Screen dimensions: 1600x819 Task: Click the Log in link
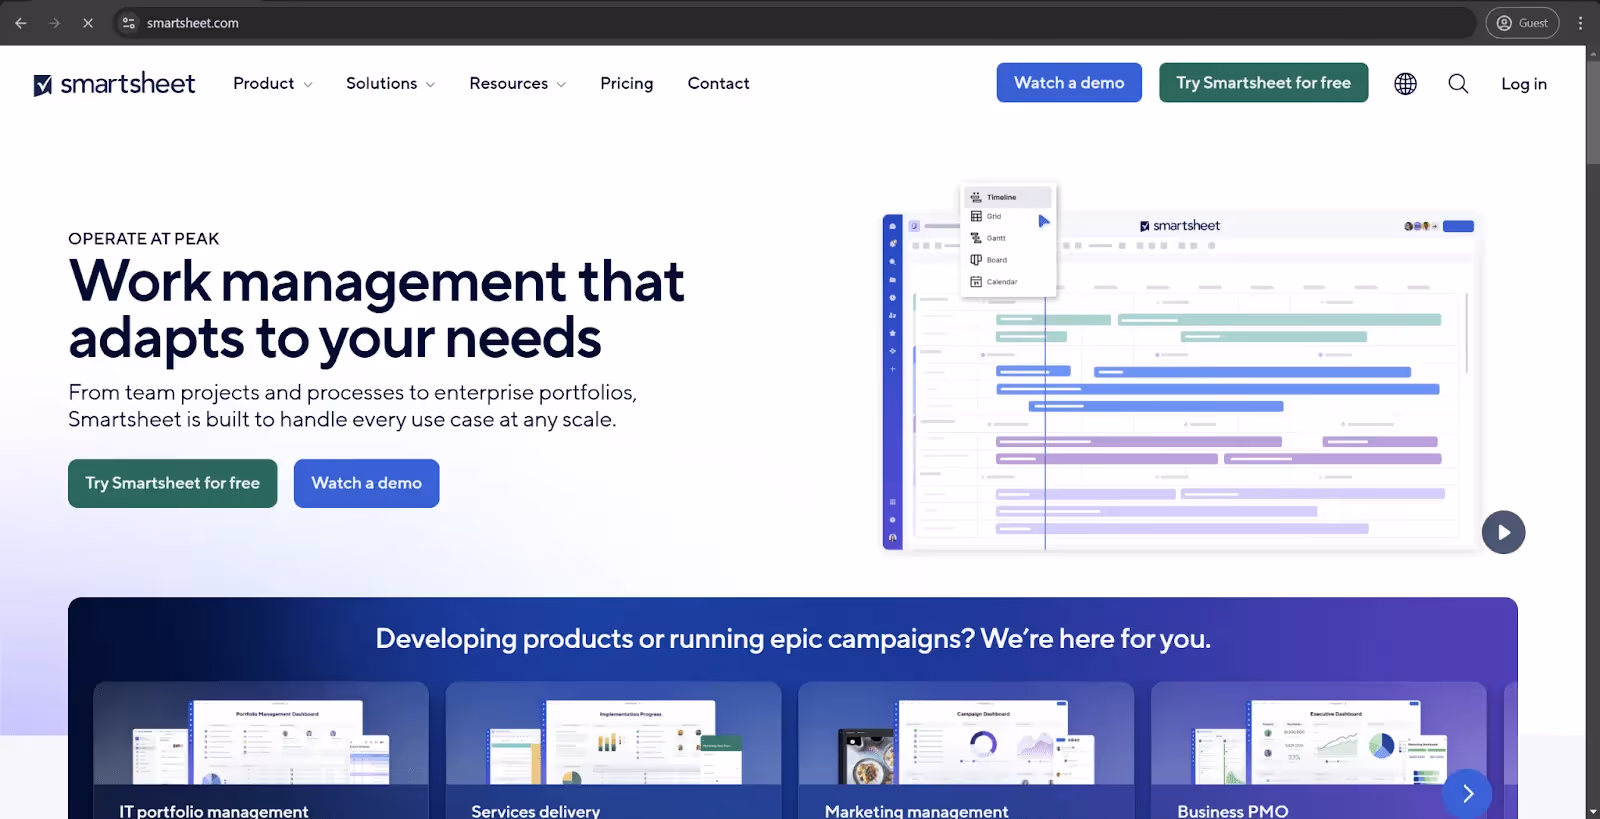pos(1523,84)
